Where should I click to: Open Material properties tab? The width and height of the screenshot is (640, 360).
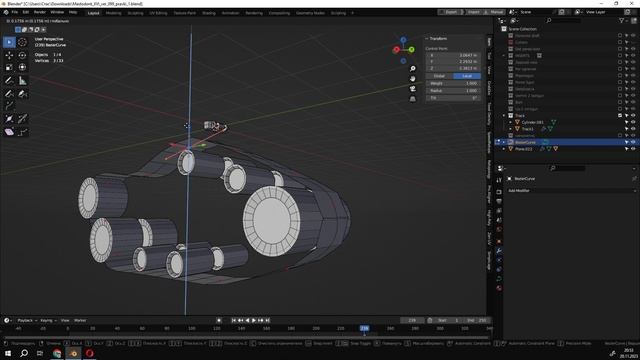click(499, 288)
